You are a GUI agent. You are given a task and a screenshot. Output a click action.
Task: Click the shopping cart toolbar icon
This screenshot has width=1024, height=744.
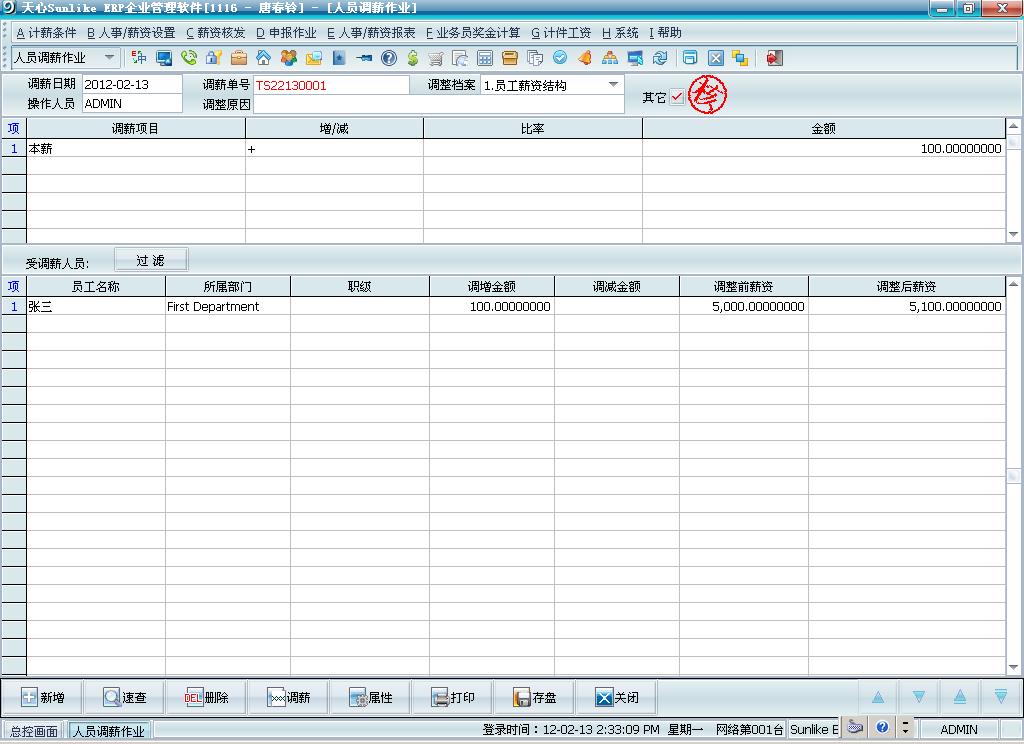coord(436,58)
